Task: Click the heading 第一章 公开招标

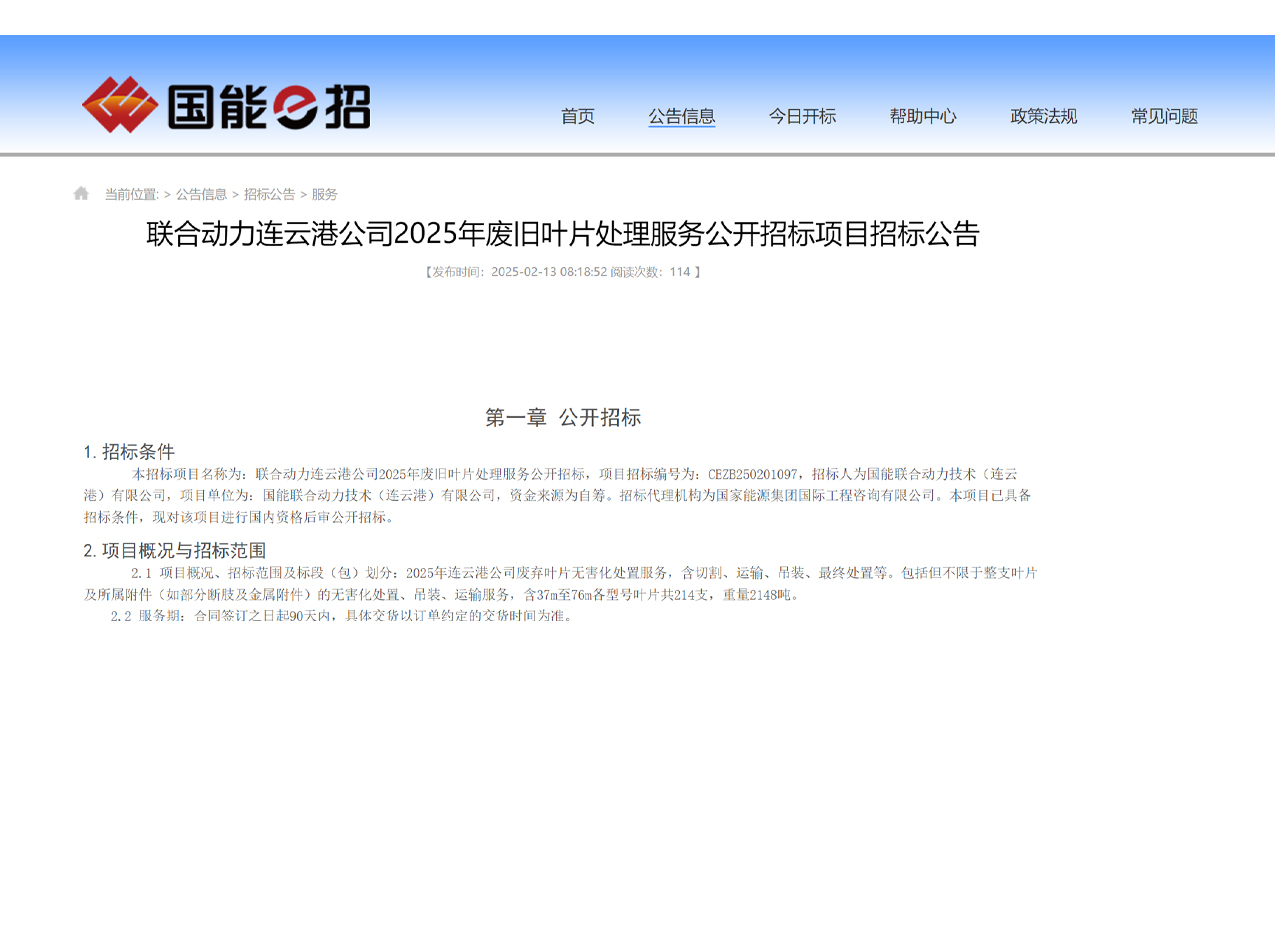Action: click(x=563, y=418)
